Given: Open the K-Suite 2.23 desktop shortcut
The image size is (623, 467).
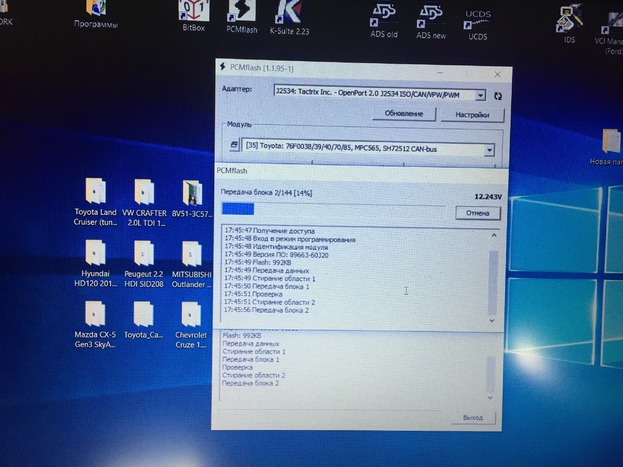Looking at the screenshot, I should (287, 13).
